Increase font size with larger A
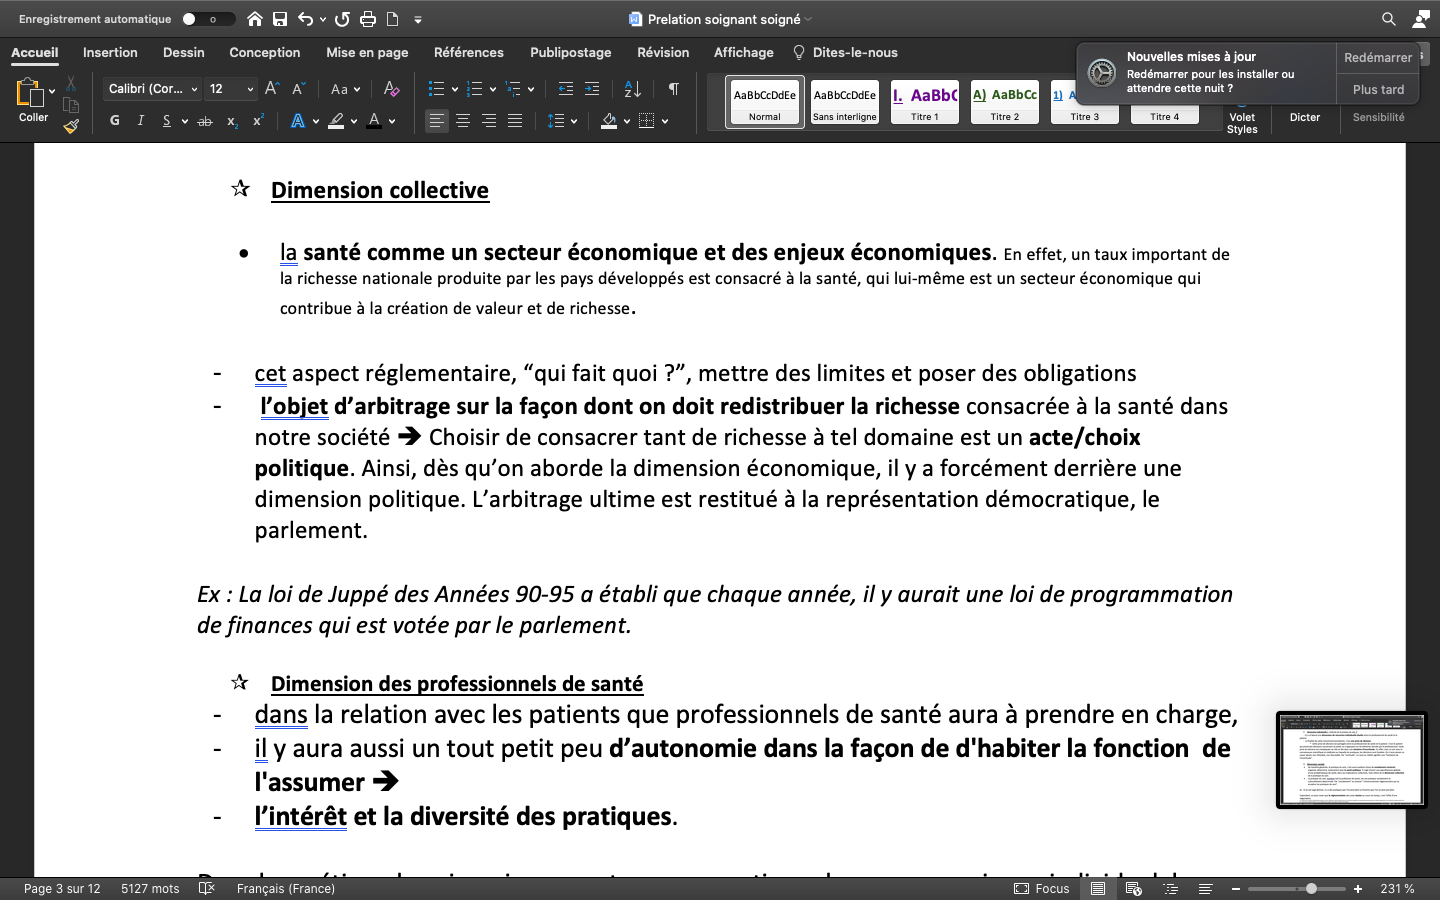This screenshot has height=900, width=1440. (x=272, y=89)
